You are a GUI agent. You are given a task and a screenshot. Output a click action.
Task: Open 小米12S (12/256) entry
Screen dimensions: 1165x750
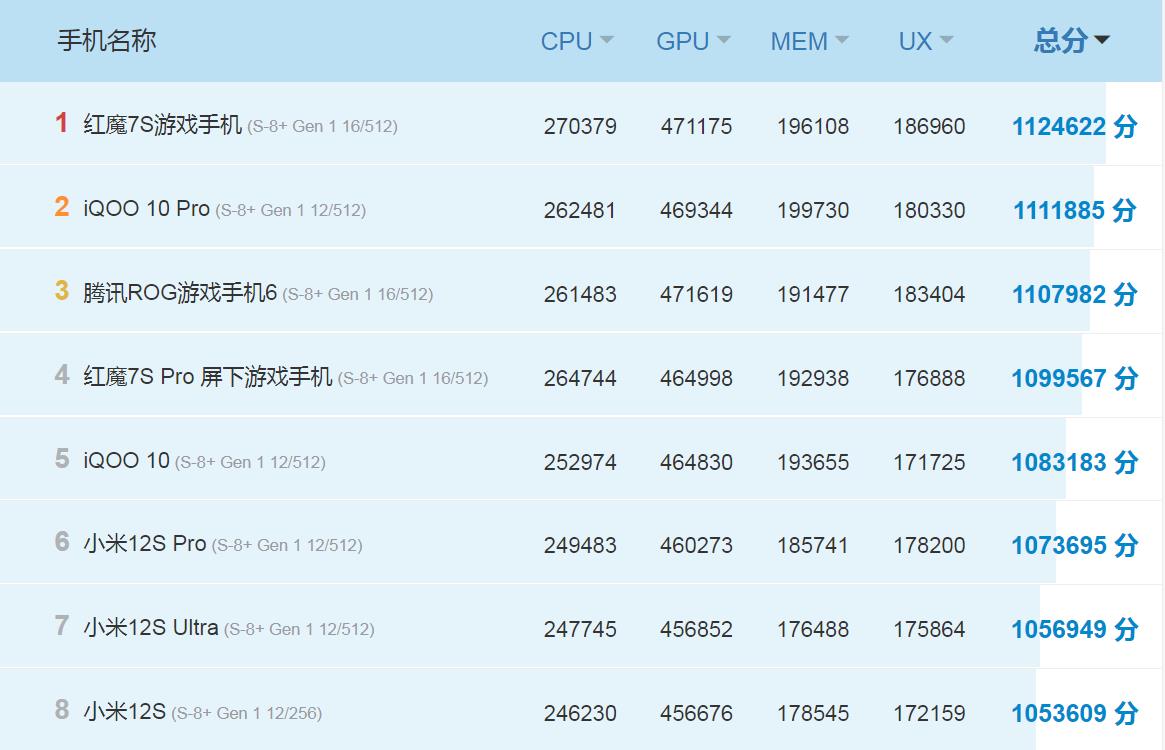click(202, 712)
